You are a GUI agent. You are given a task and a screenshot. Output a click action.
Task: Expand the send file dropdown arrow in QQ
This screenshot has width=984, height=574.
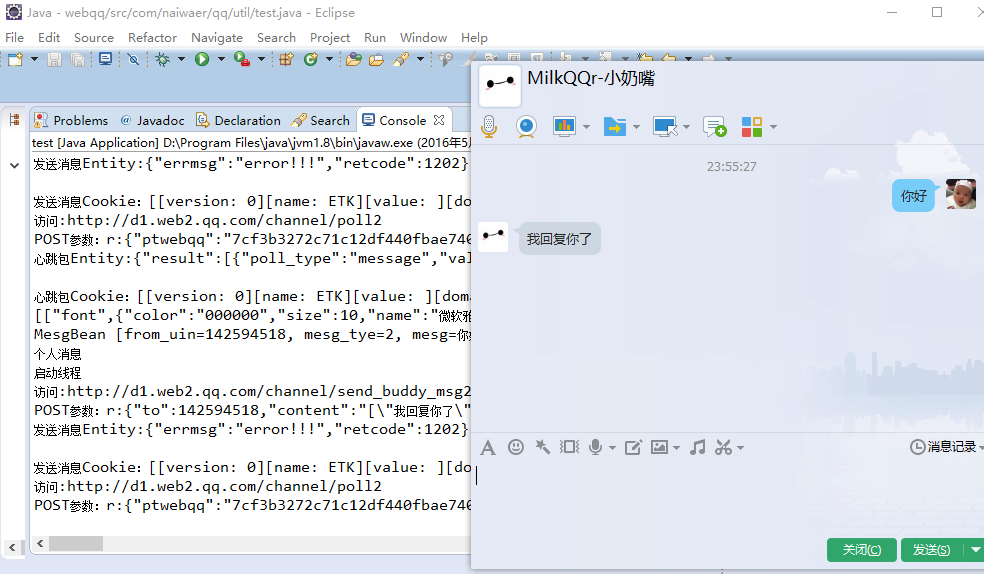tap(636, 127)
